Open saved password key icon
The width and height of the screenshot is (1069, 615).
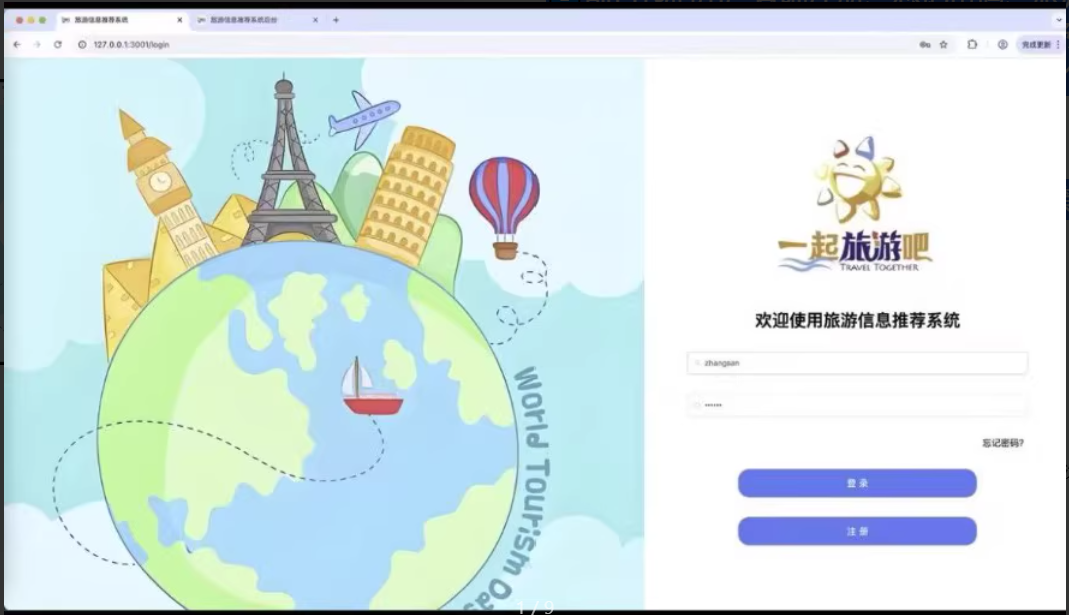coord(924,44)
